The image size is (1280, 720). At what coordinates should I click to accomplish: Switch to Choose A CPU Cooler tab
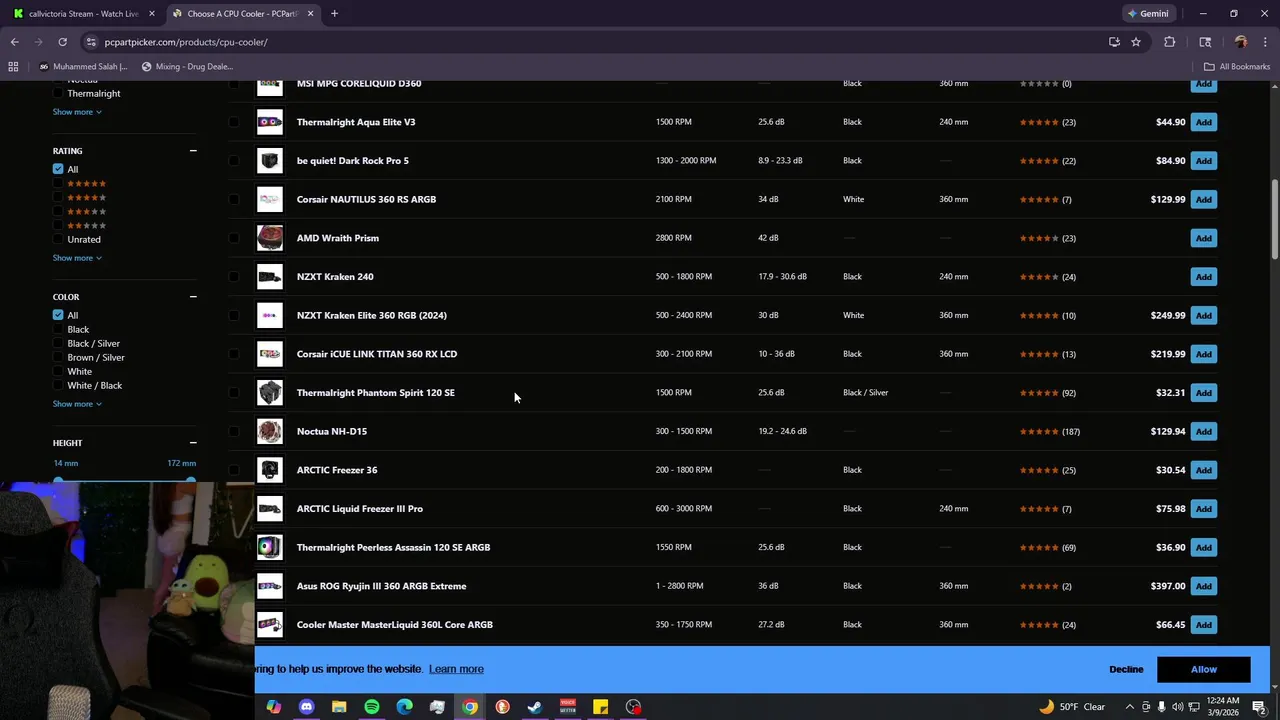[243, 14]
